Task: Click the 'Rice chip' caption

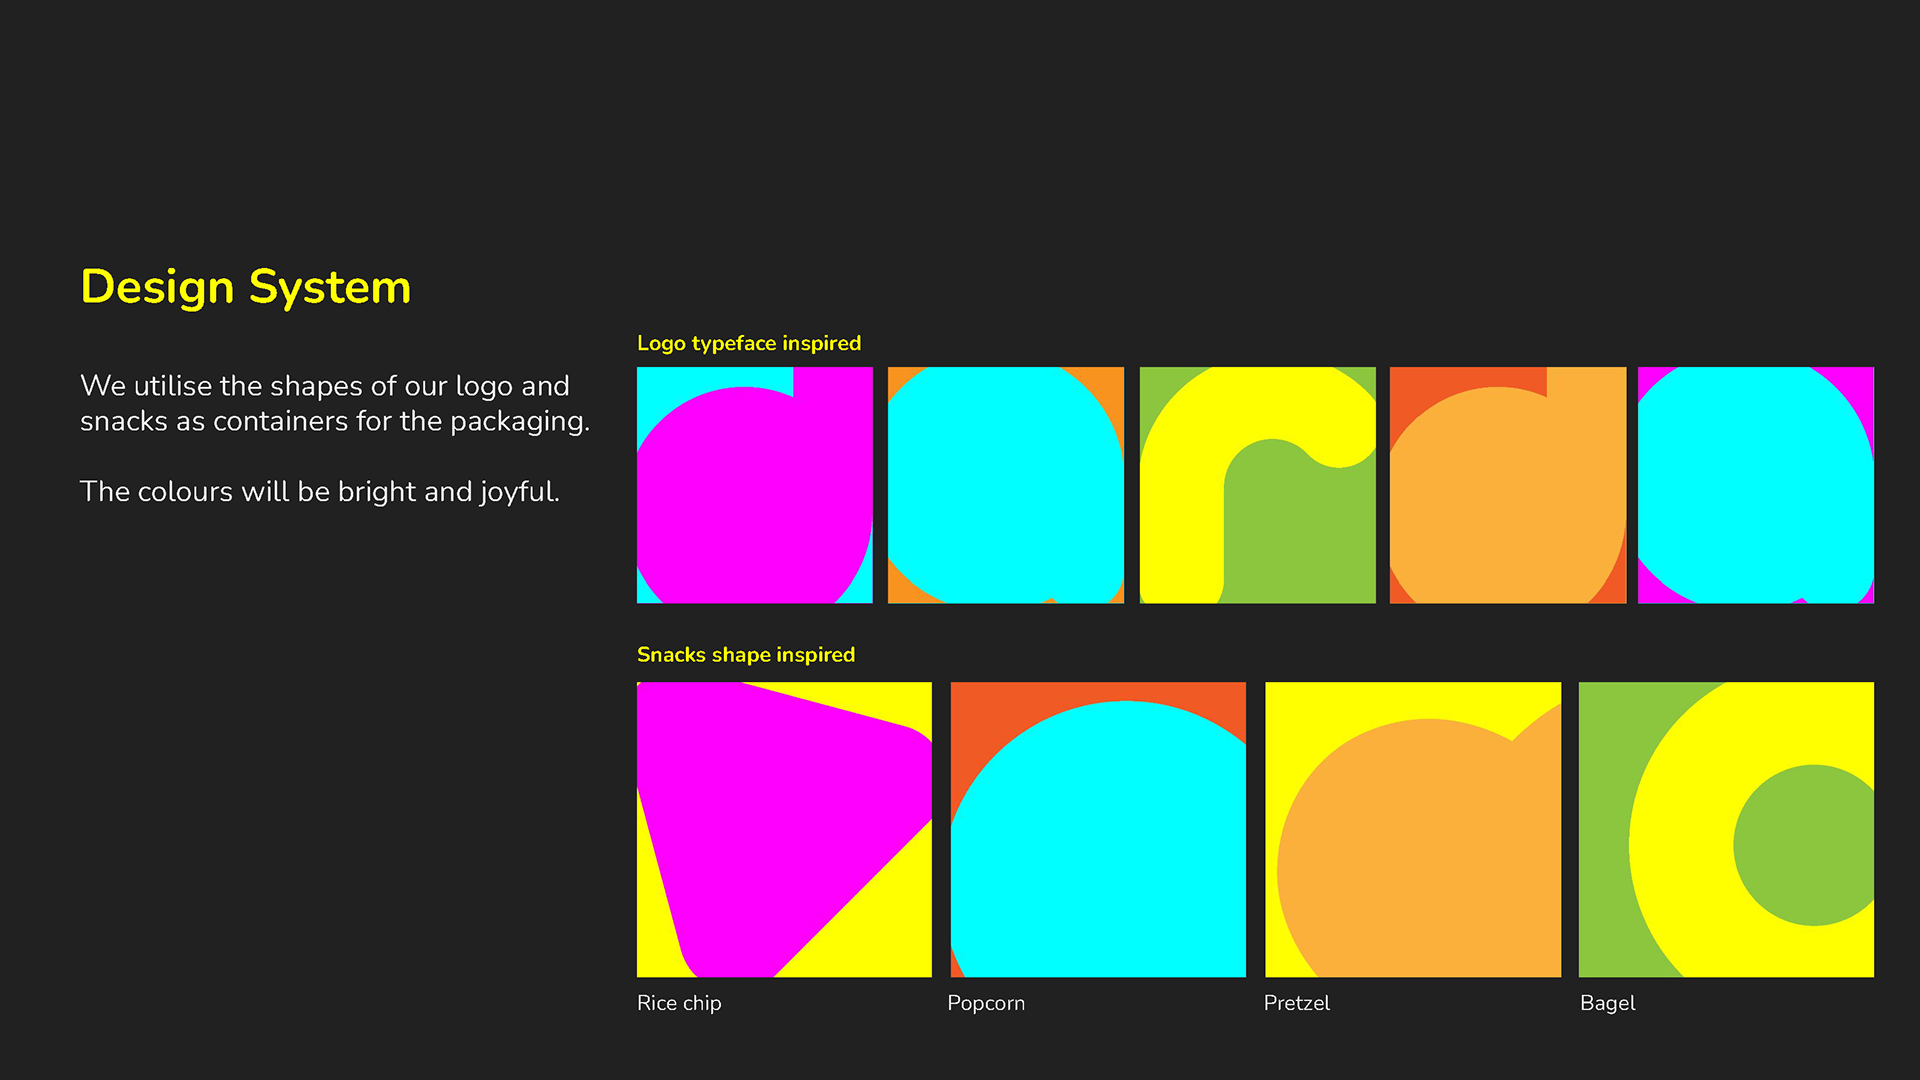Action: [x=679, y=1003]
